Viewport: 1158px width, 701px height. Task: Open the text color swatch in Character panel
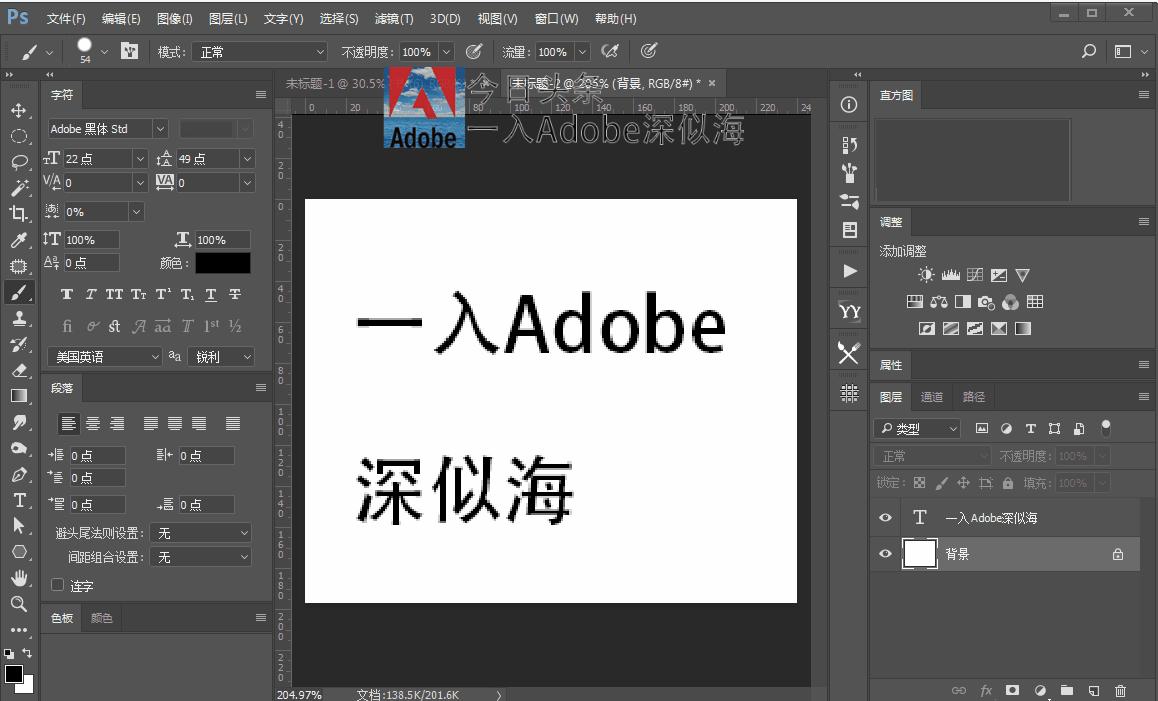pos(223,263)
